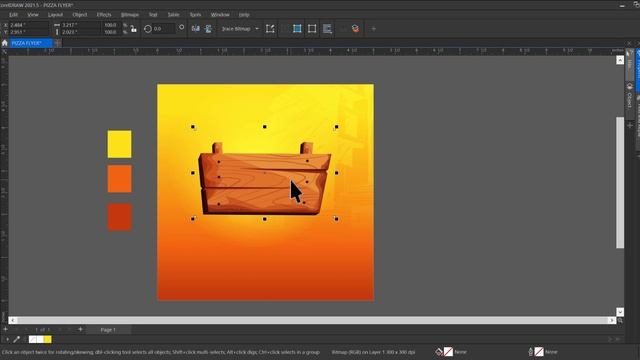The image size is (640, 360).
Task: Click the fill bucket icon in status bar
Action: click(439, 351)
